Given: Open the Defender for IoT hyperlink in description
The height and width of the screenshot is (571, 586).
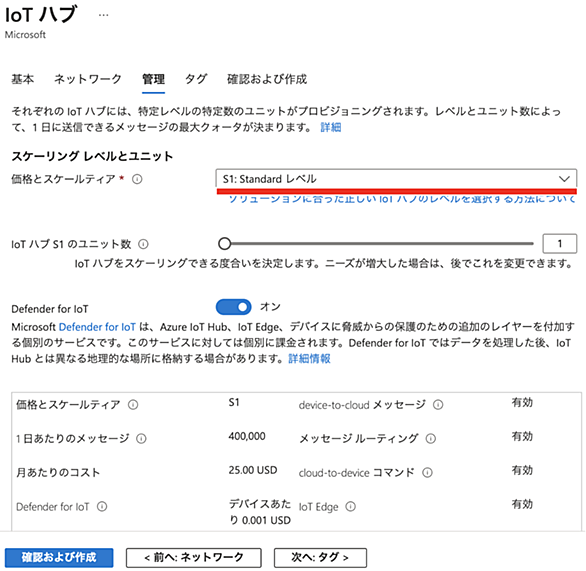Looking at the screenshot, I should coord(97,327).
